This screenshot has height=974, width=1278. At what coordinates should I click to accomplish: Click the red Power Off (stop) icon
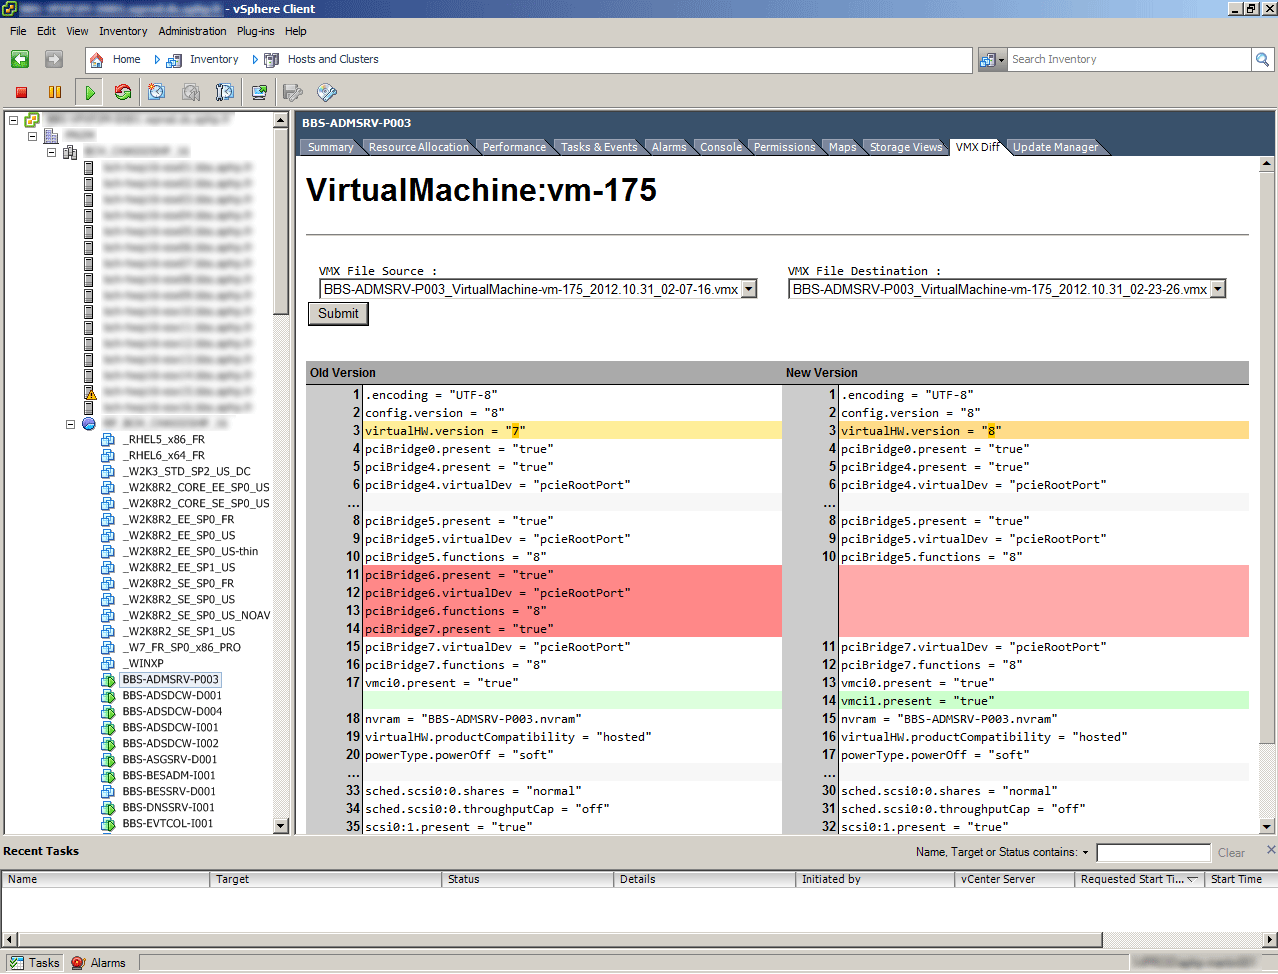[21, 93]
